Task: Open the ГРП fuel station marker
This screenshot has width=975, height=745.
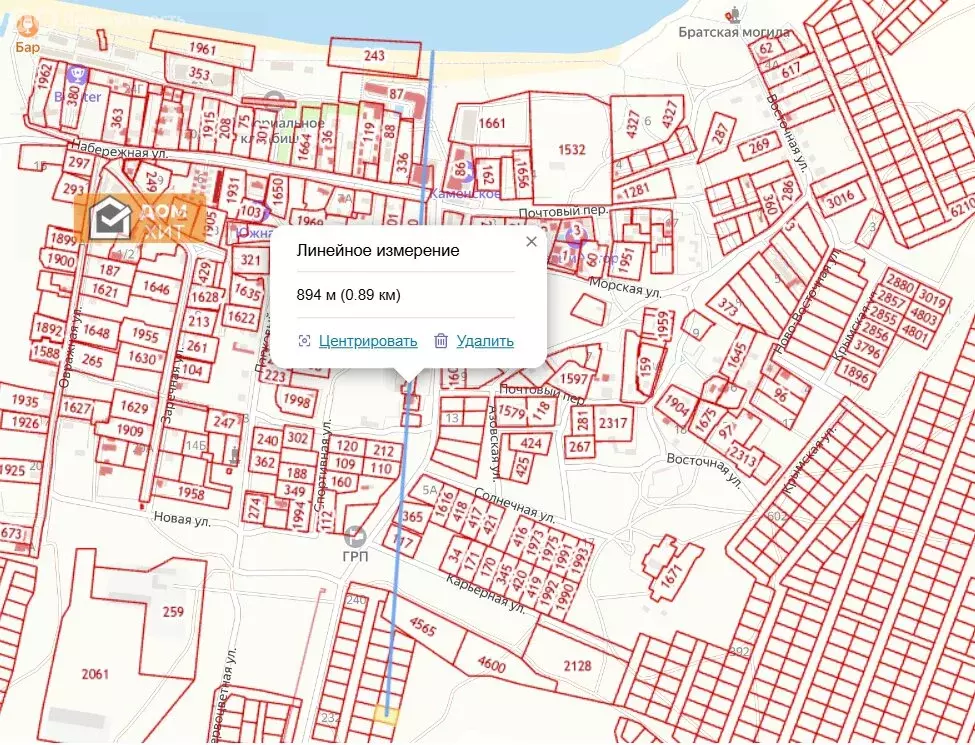Action: [x=355, y=537]
